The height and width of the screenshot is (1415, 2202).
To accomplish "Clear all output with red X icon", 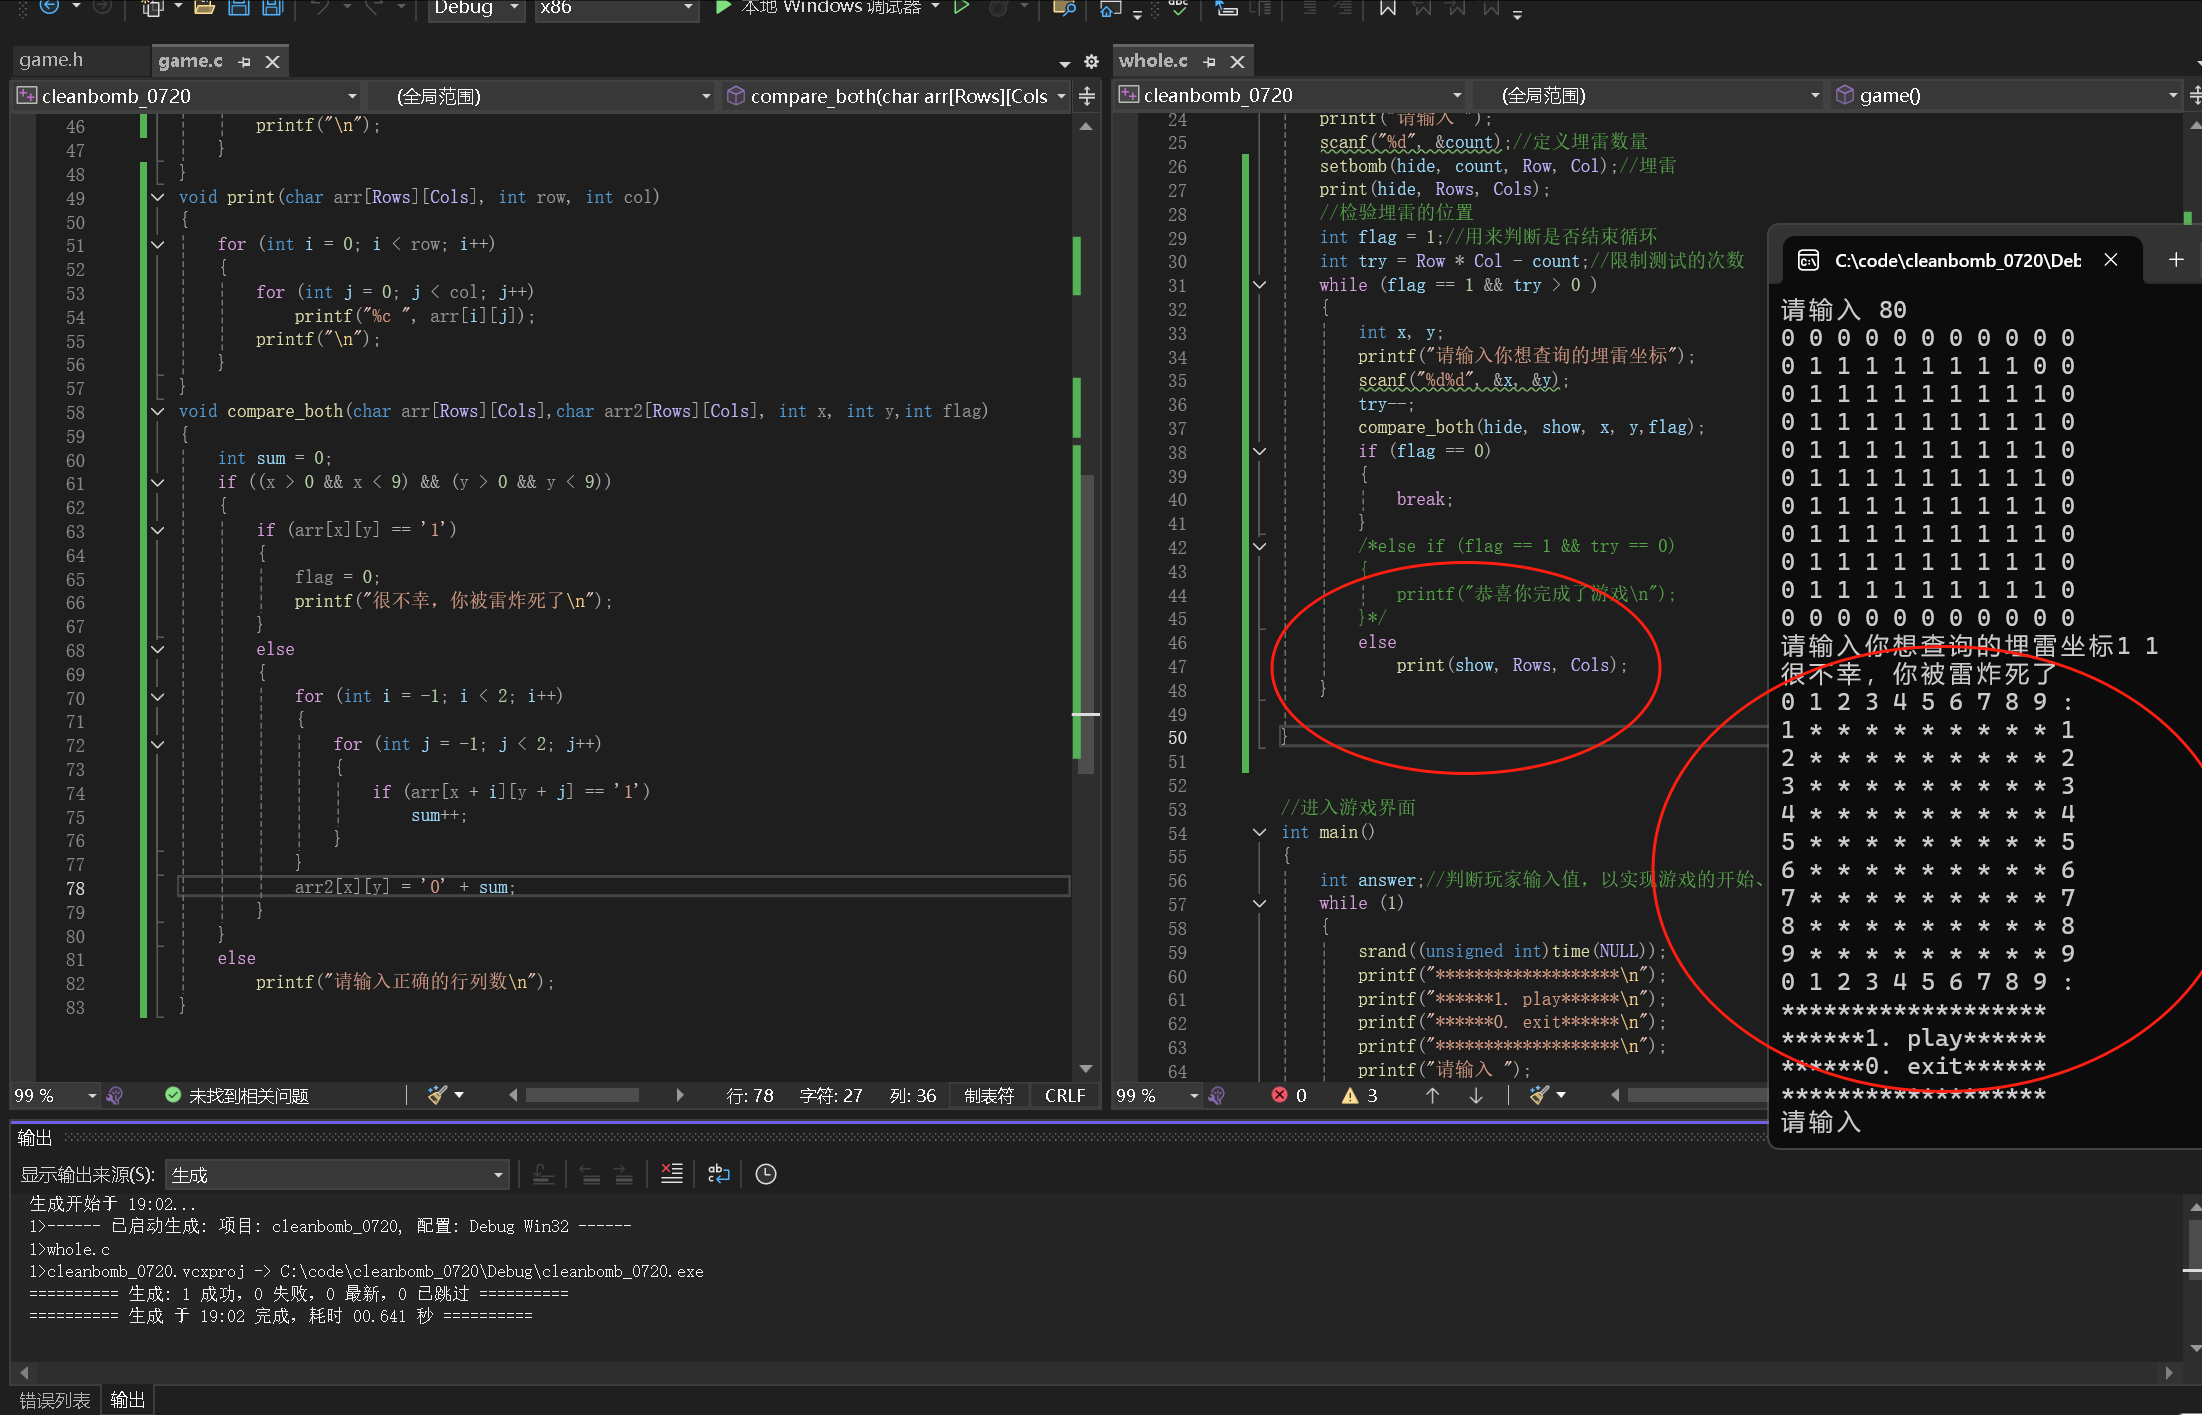I will pos(672,1174).
